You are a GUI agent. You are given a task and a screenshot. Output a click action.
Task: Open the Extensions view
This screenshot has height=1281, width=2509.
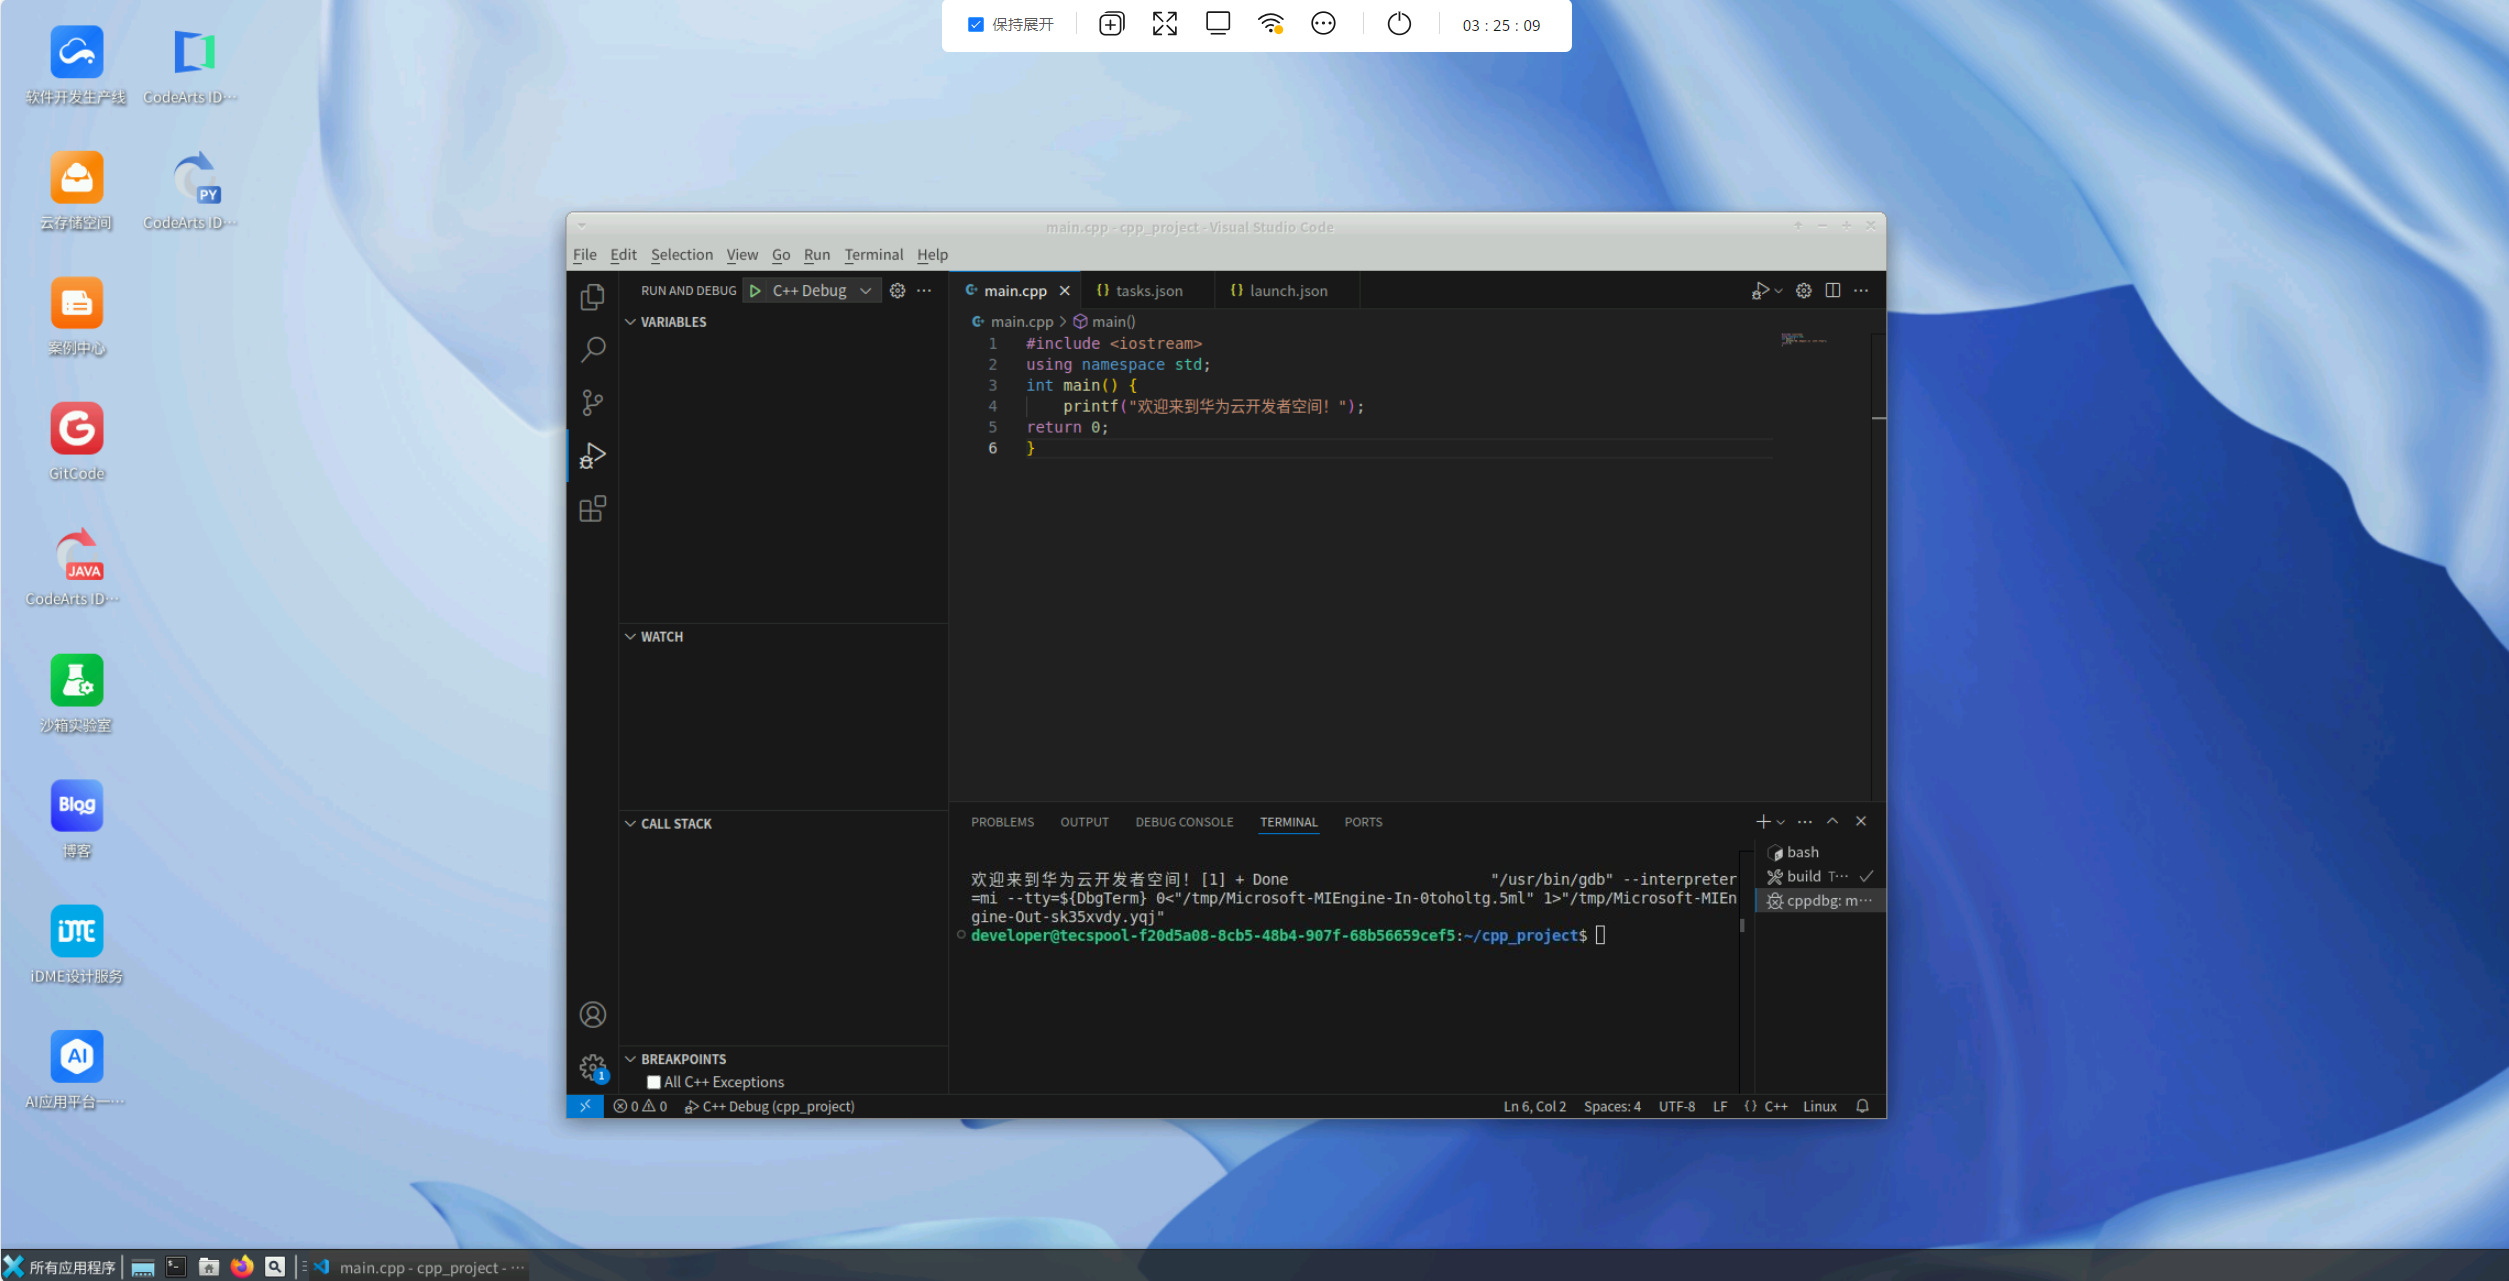(x=592, y=509)
